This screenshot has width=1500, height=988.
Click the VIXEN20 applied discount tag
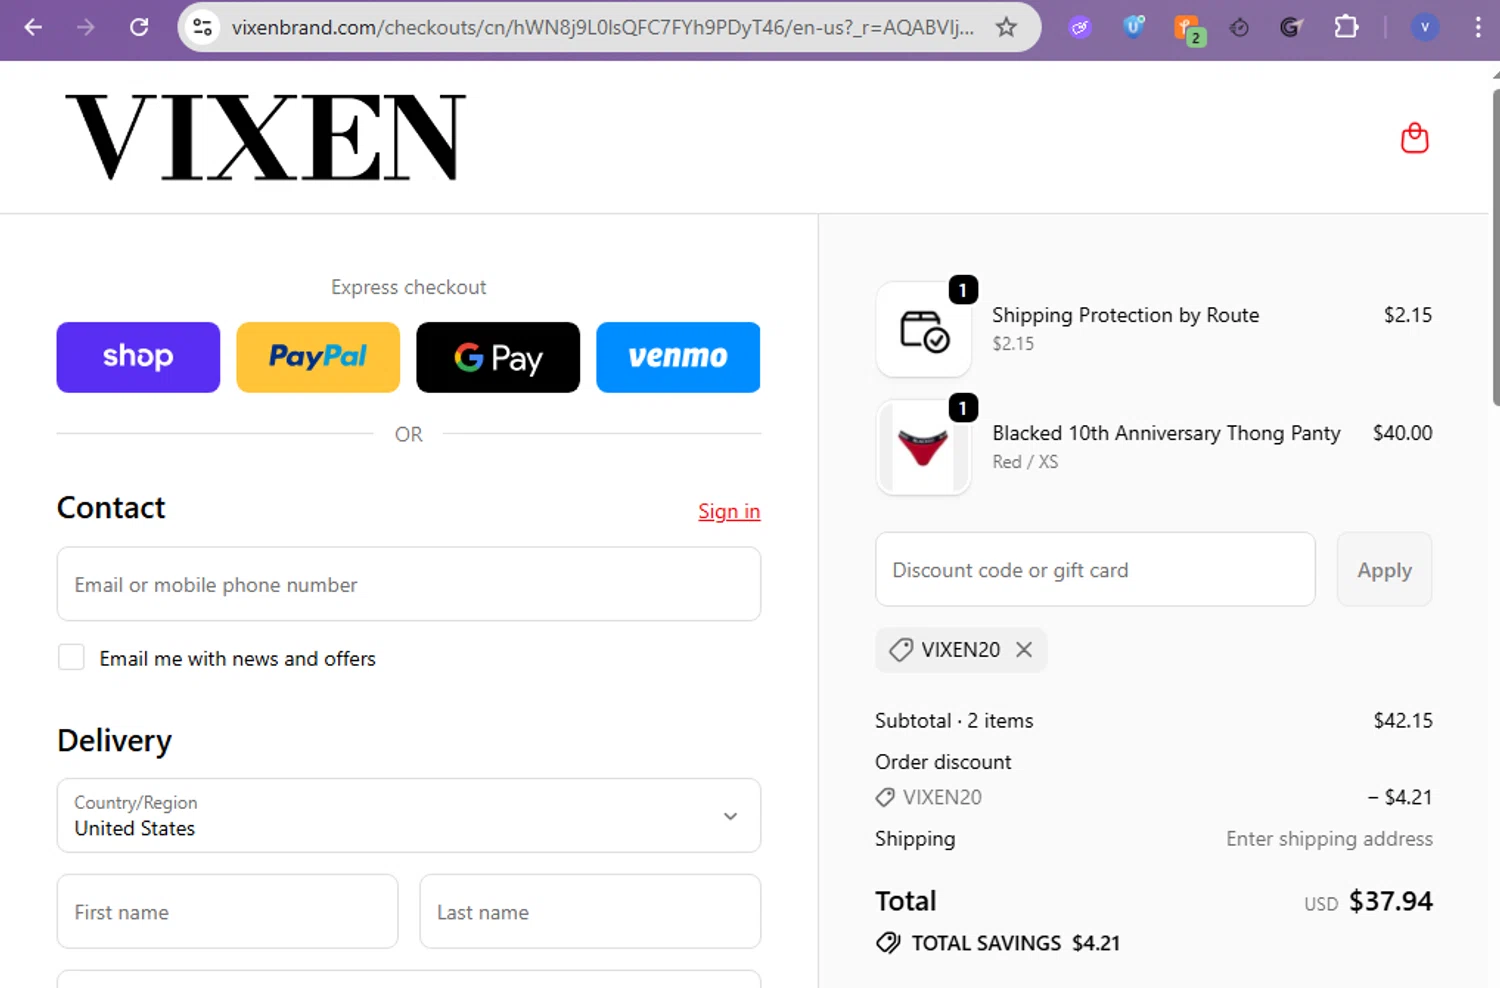tap(961, 649)
